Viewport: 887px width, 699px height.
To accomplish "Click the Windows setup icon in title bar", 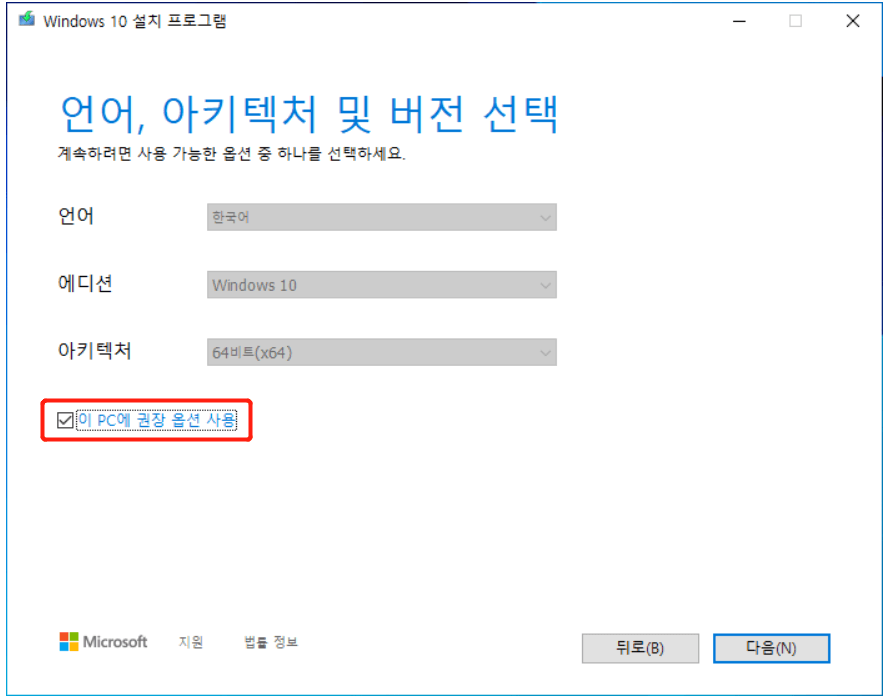I will coord(27,20).
